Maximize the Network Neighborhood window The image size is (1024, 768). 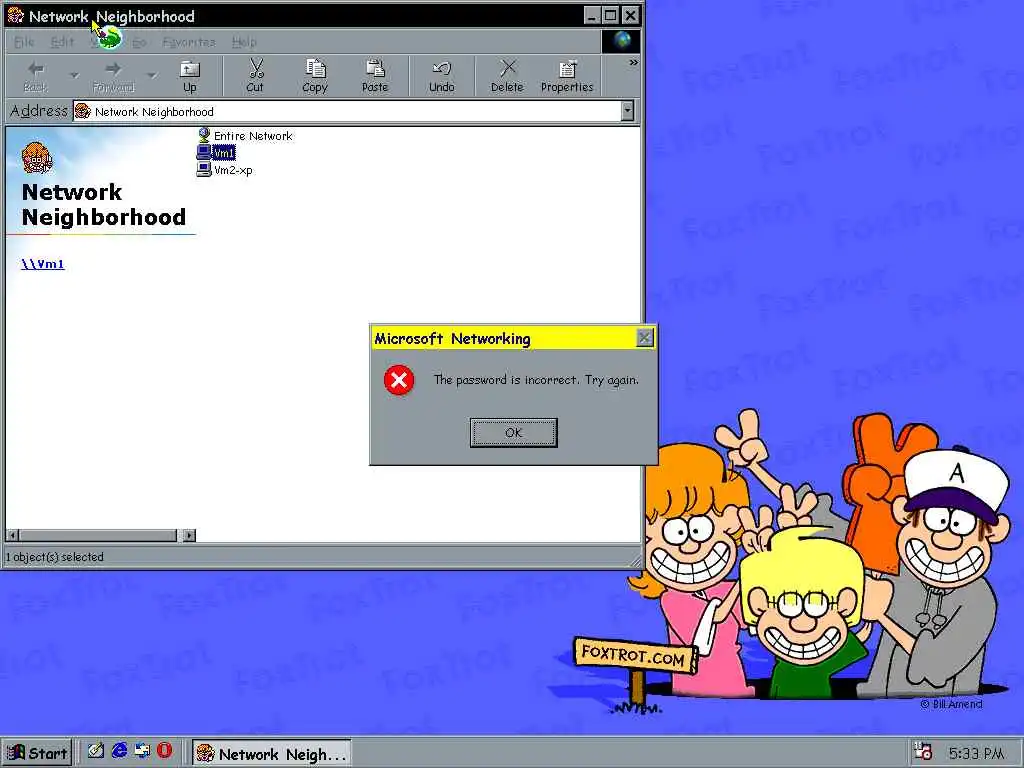coord(611,16)
